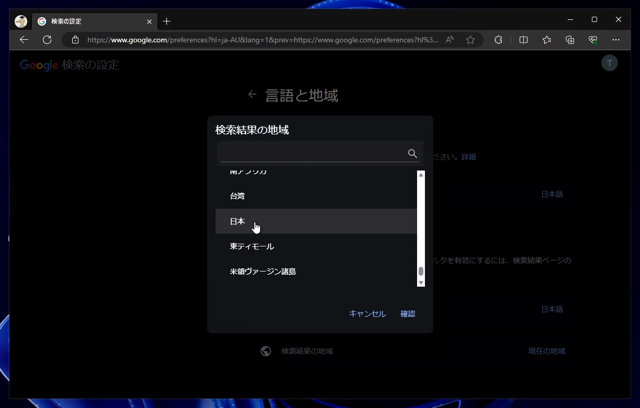Add page to favorites star icon
Viewport: 640px width, 408px height.
coord(470,40)
